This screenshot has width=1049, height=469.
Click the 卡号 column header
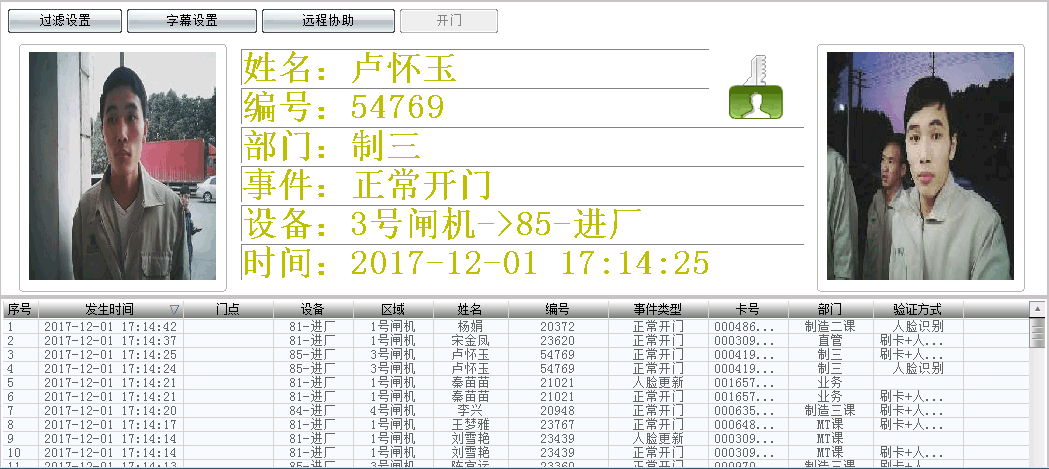click(747, 309)
